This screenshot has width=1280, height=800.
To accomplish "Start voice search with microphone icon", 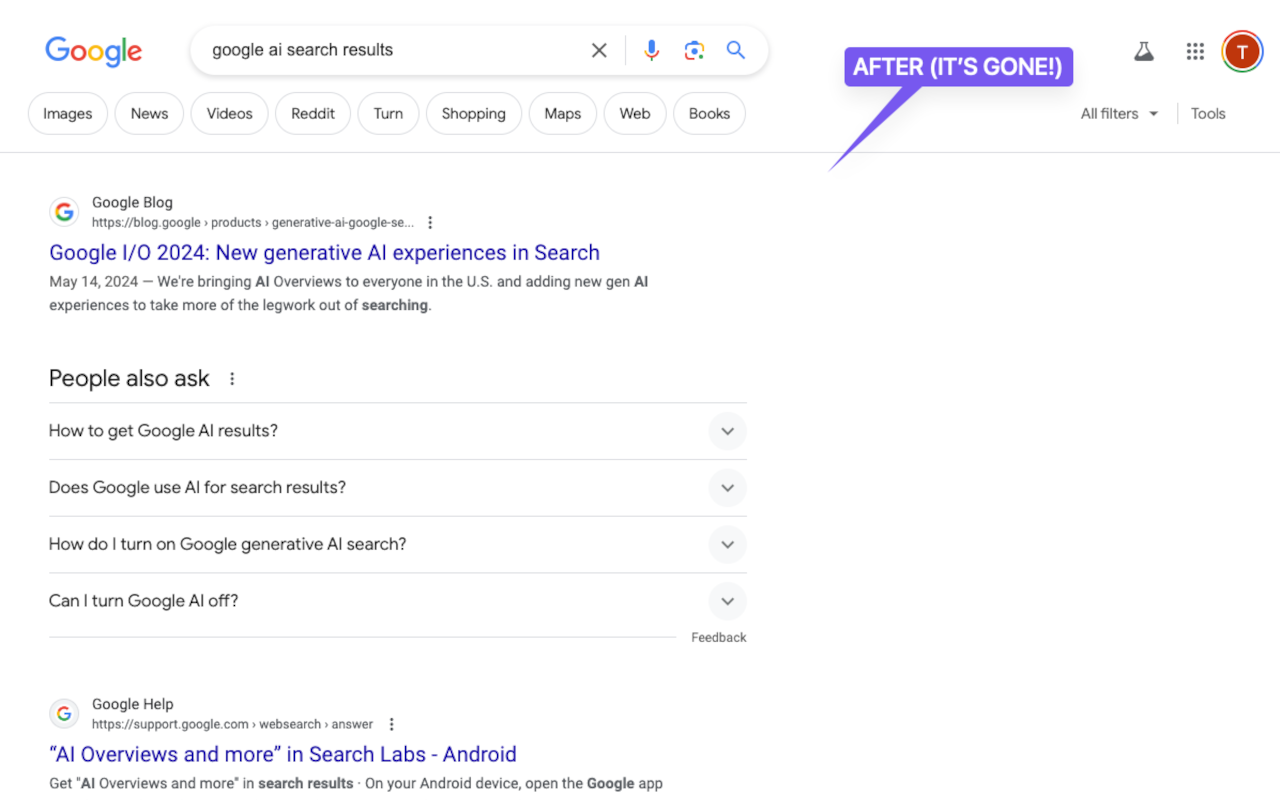I will 651,50.
